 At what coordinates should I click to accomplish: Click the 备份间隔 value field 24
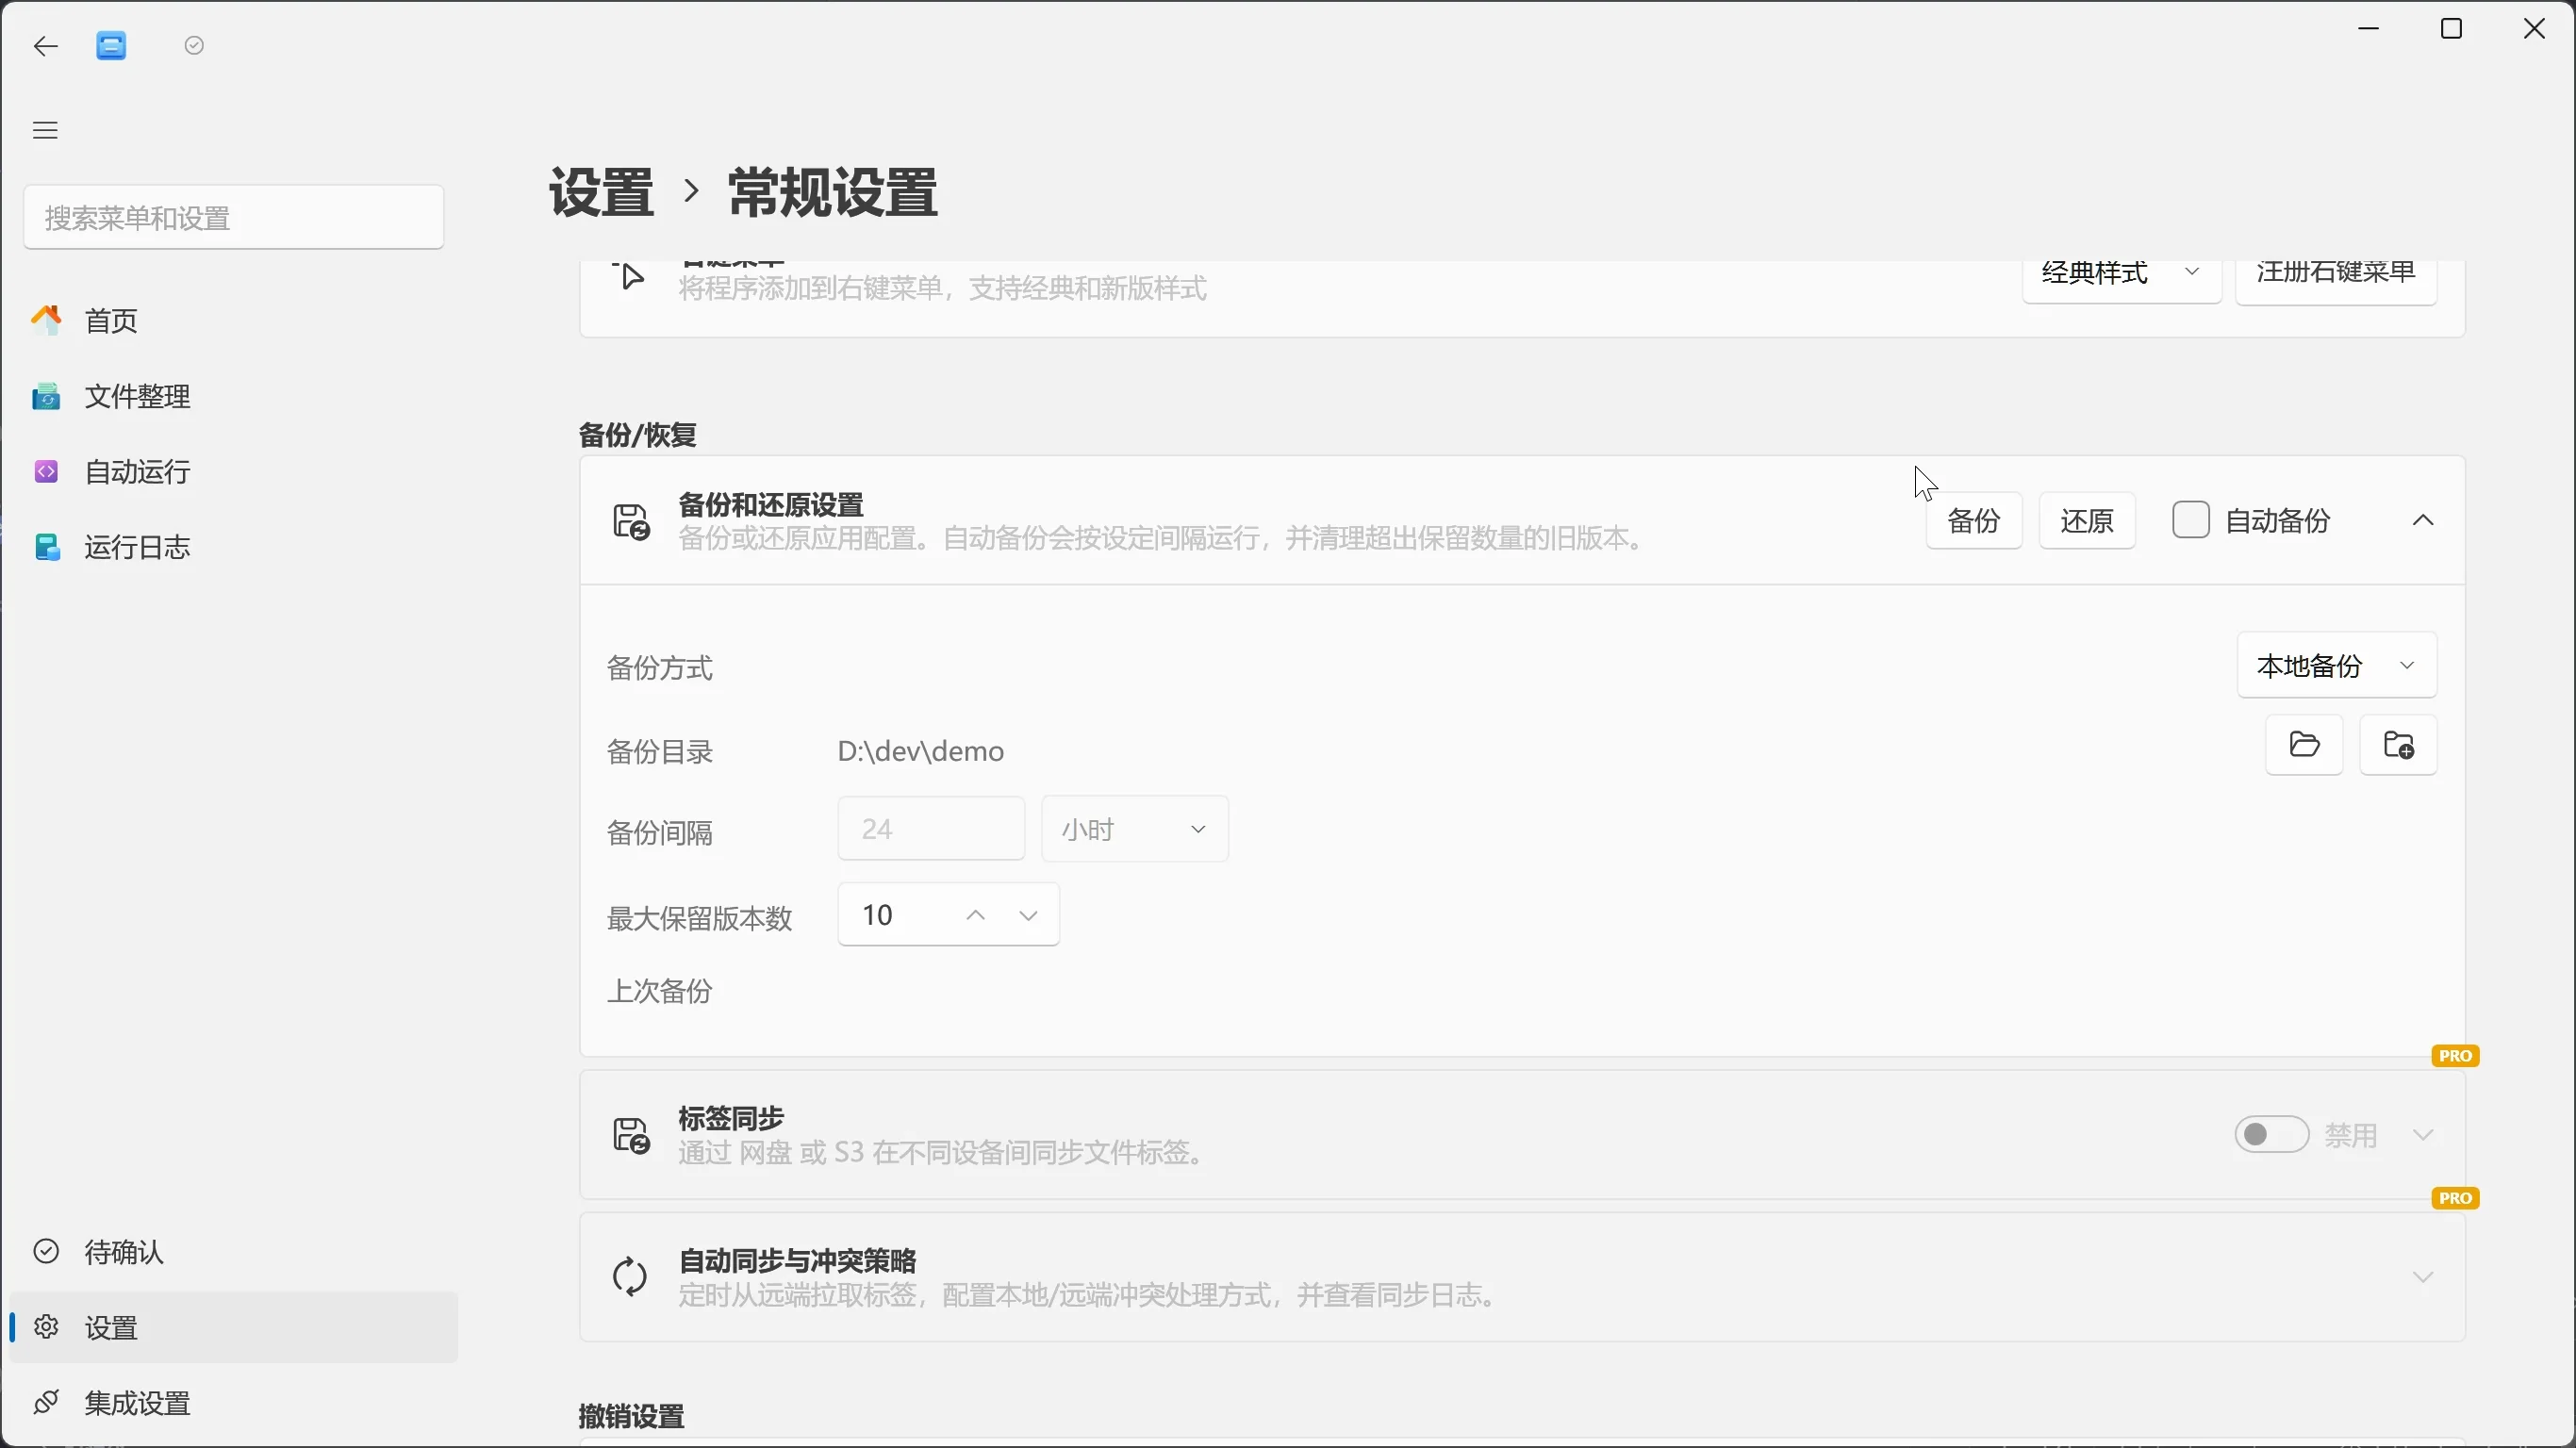931,830
